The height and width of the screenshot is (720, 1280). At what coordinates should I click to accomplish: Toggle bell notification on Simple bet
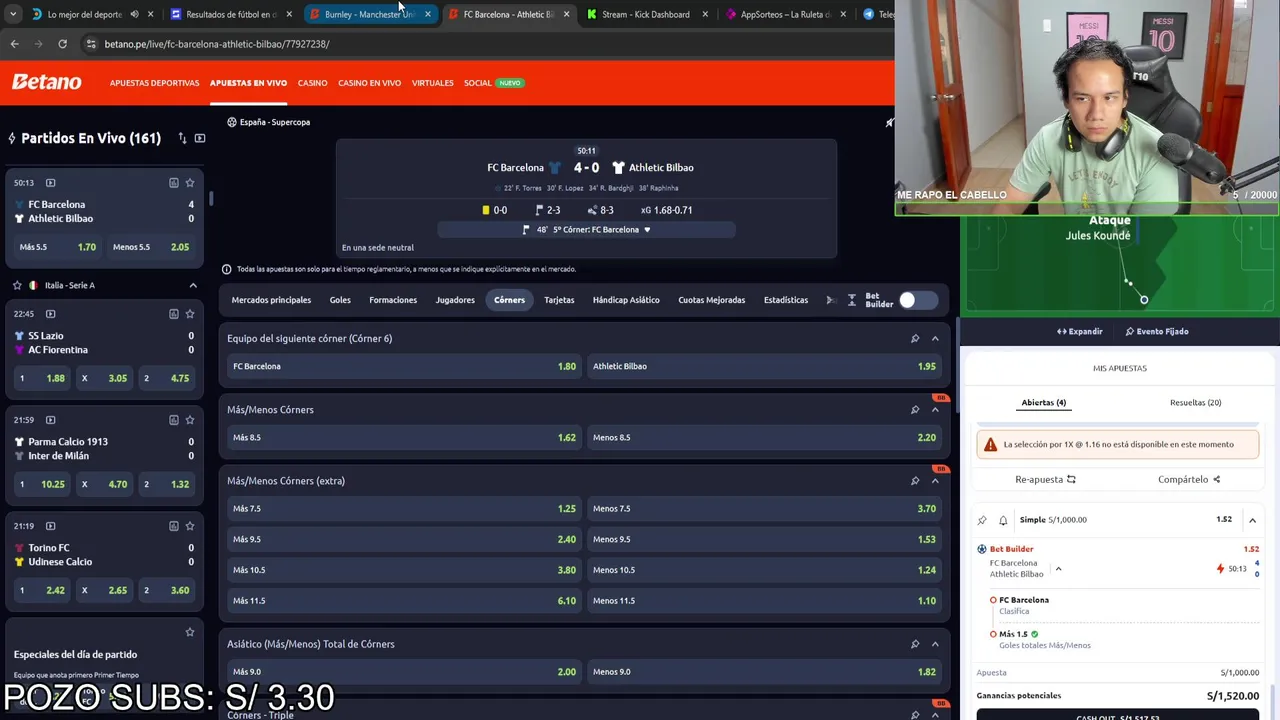pos(1003,520)
